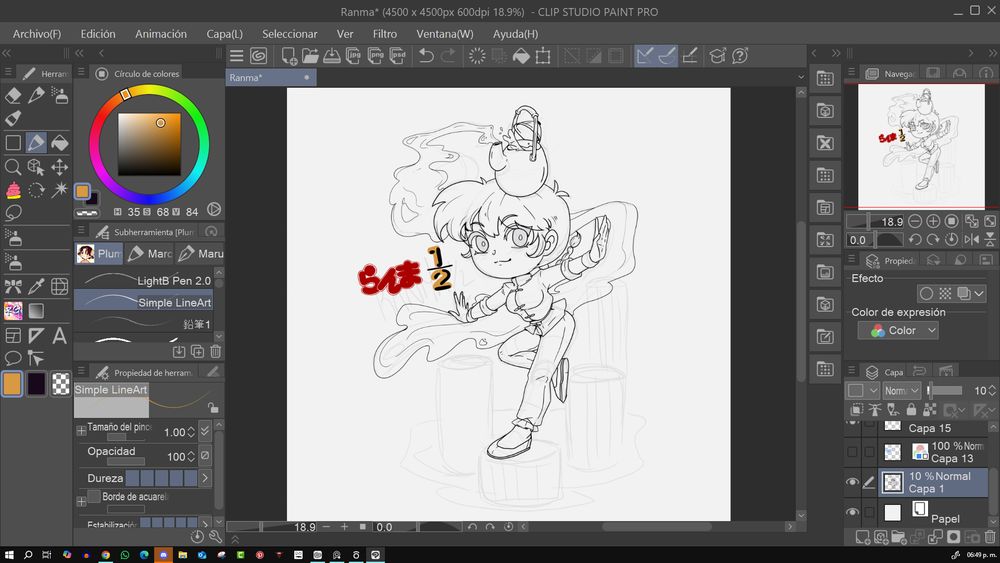Show the Capa 13 layer visibility box

[852, 452]
